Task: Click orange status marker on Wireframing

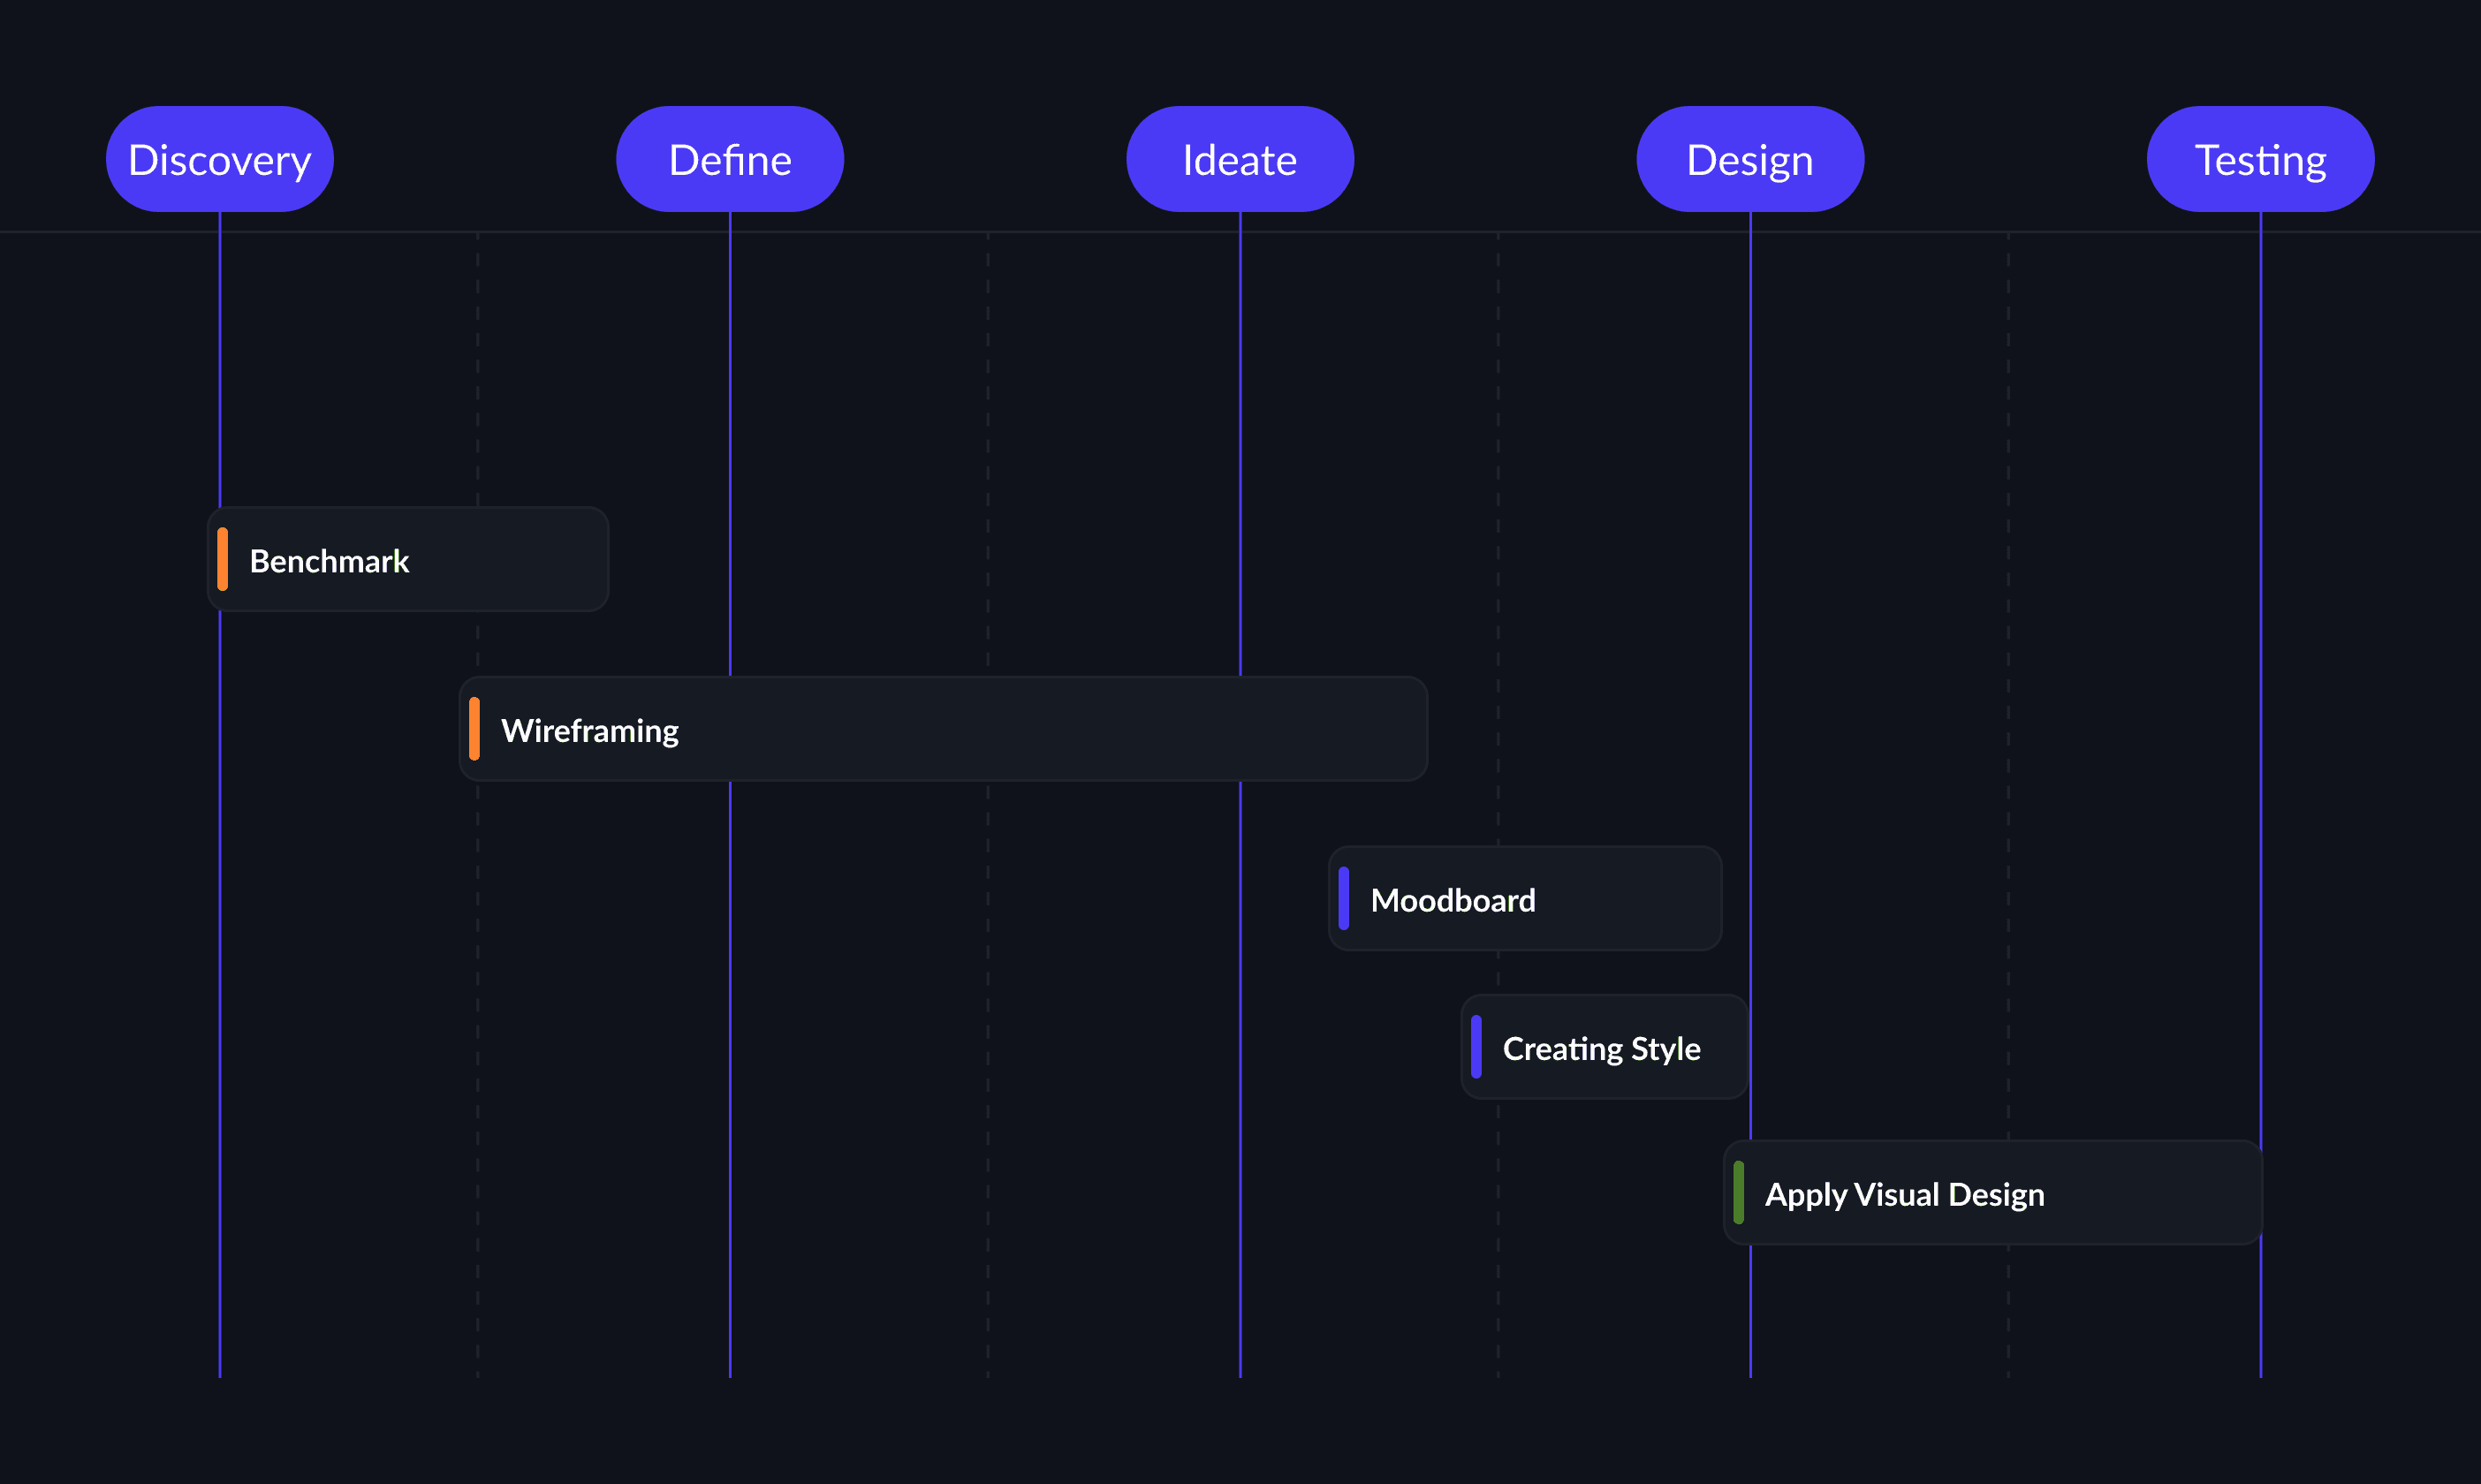Action: click(474, 729)
